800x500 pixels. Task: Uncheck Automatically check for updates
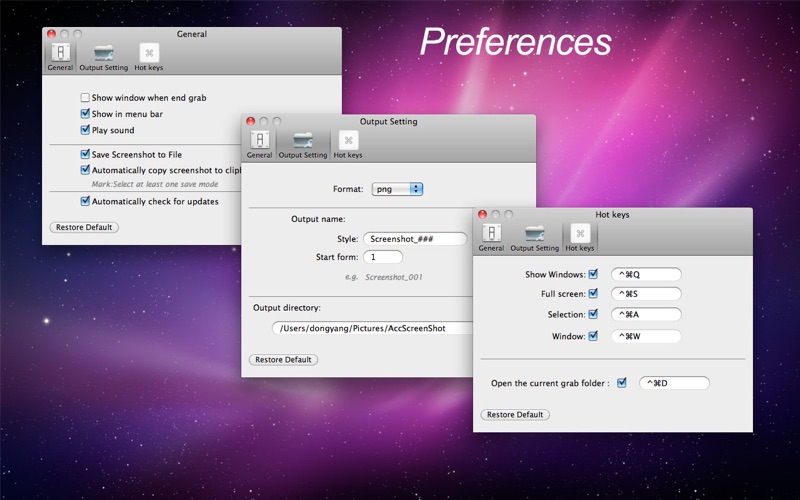(x=85, y=201)
